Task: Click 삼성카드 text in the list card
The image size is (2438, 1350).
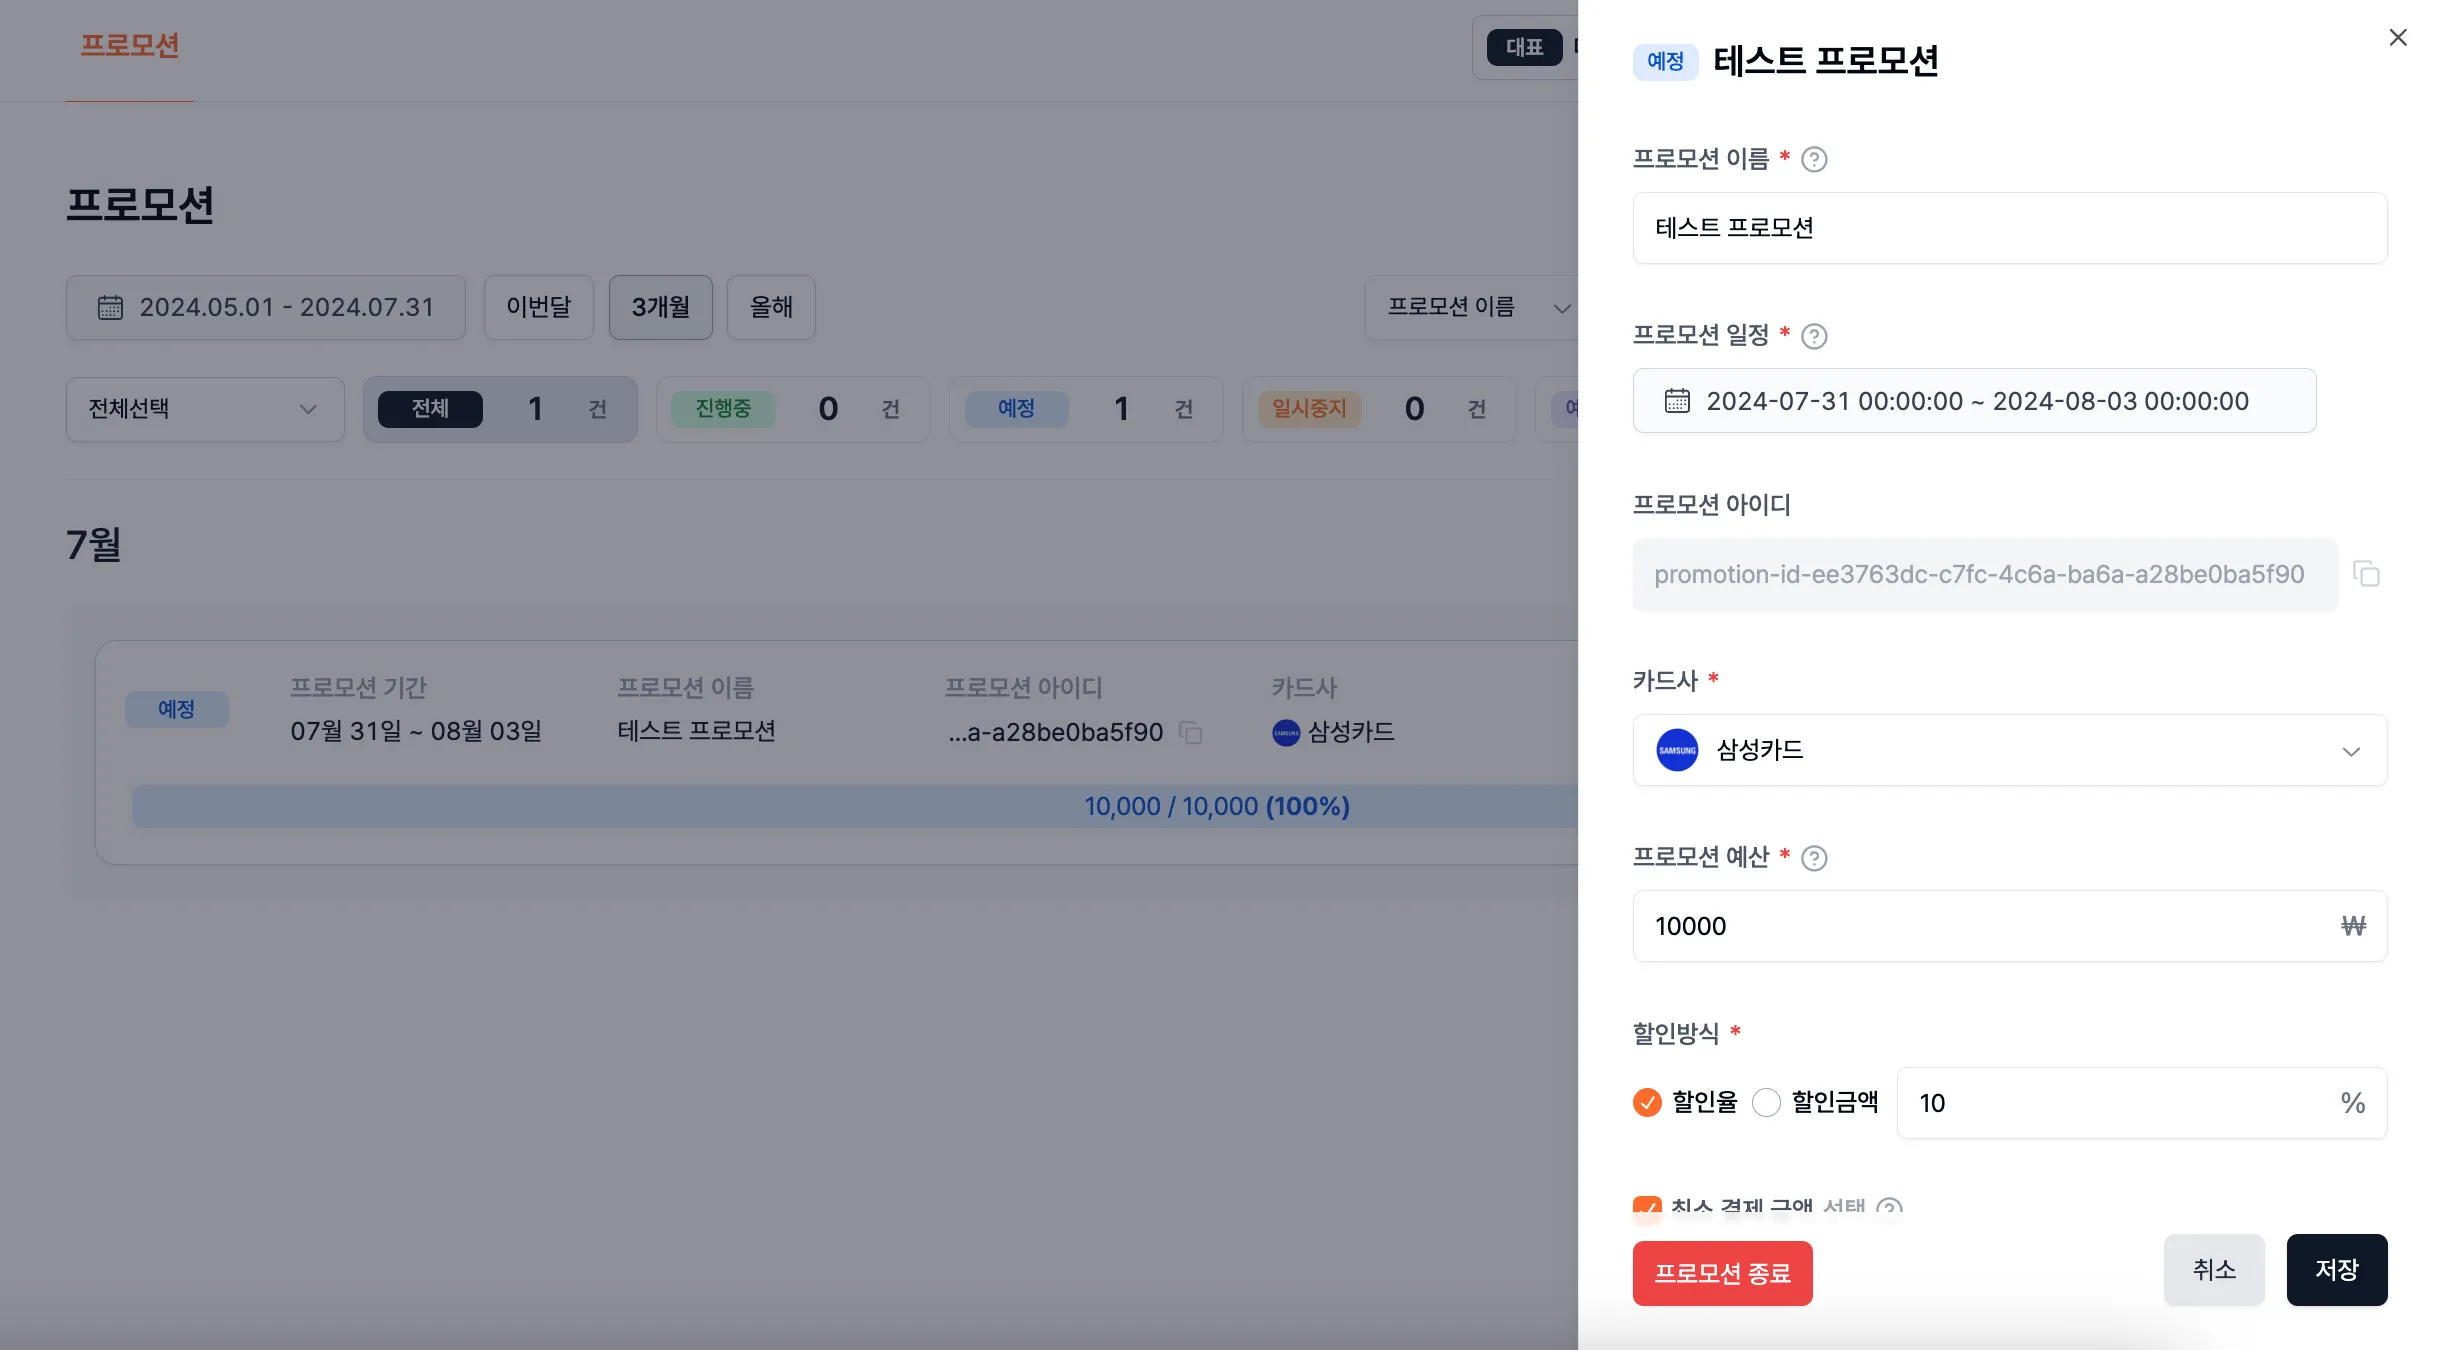Action: 1351,732
